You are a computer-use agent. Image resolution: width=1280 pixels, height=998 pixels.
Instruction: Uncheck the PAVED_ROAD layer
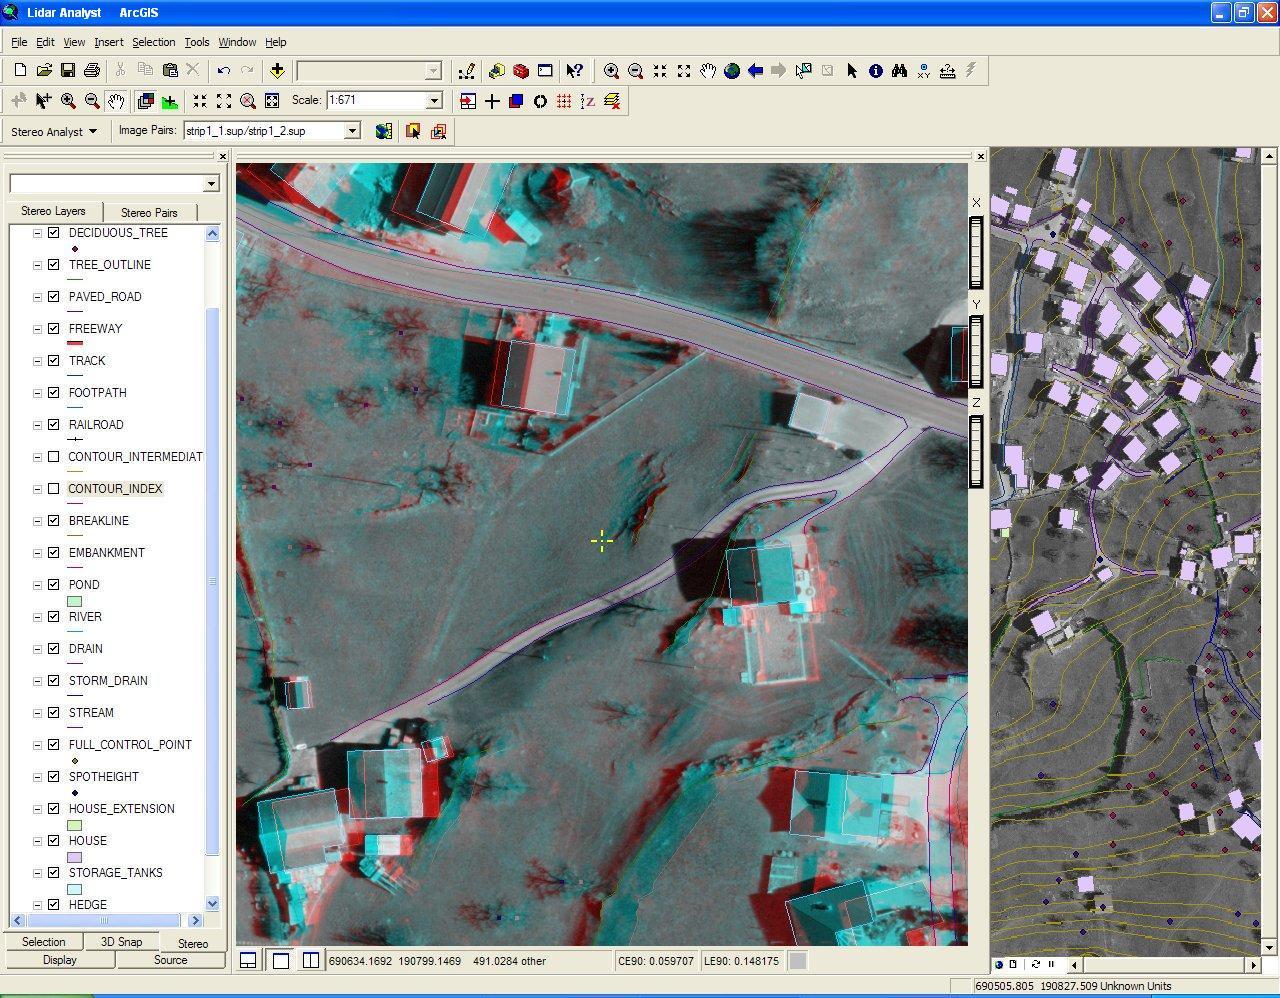click(x=54, y=297)
